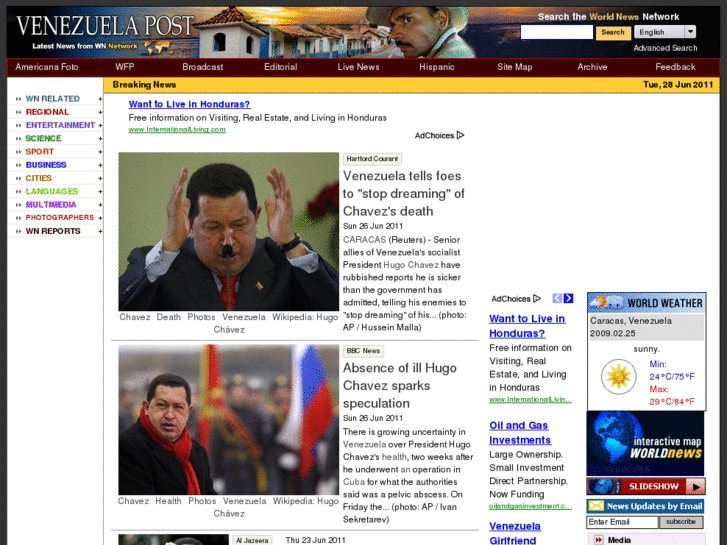The width and height of the screenshot is (727, 545).
Task: Open the oilandgasinvestment ad URL
Action: (x=530, y=506)
